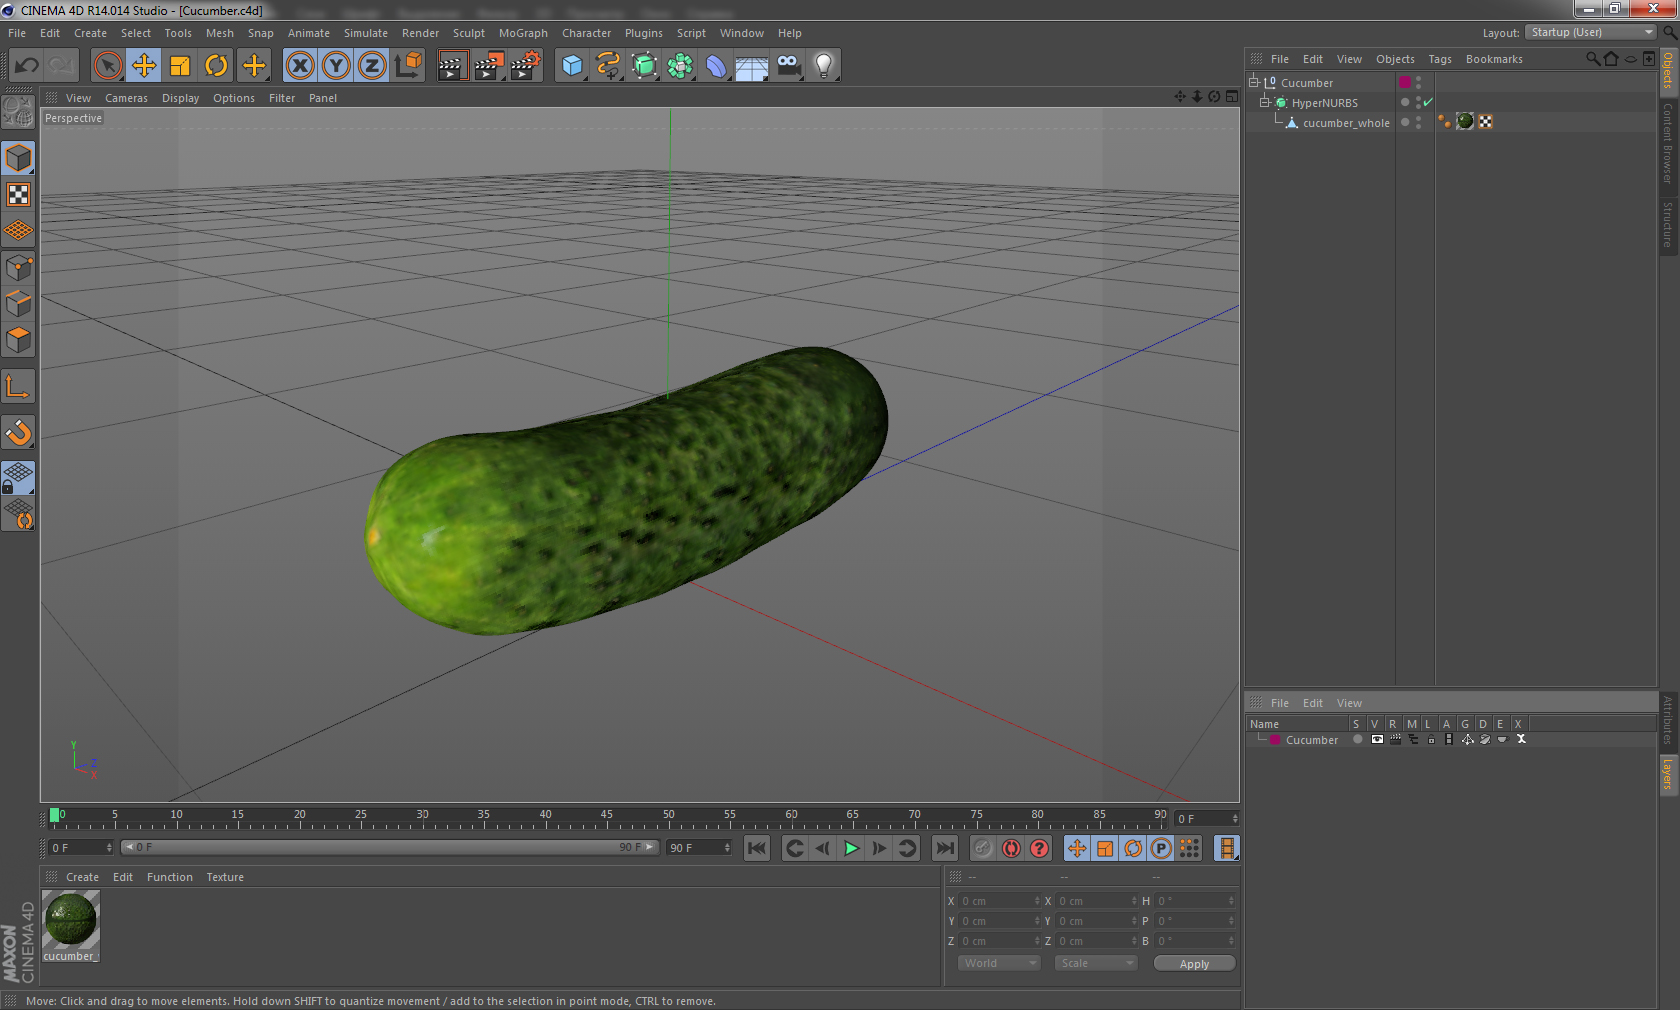Open the array modeling objects icon

pyautogui.click(x=680, y=66)
